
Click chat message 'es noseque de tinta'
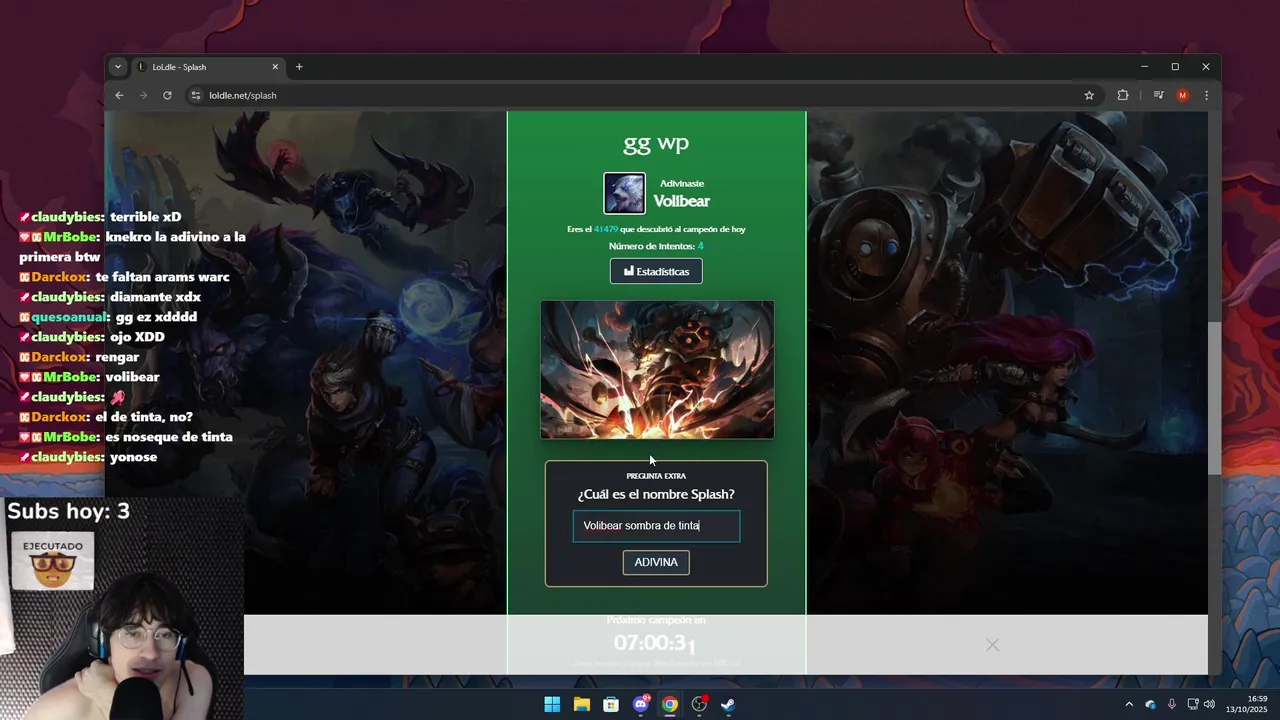pos(169,437)
